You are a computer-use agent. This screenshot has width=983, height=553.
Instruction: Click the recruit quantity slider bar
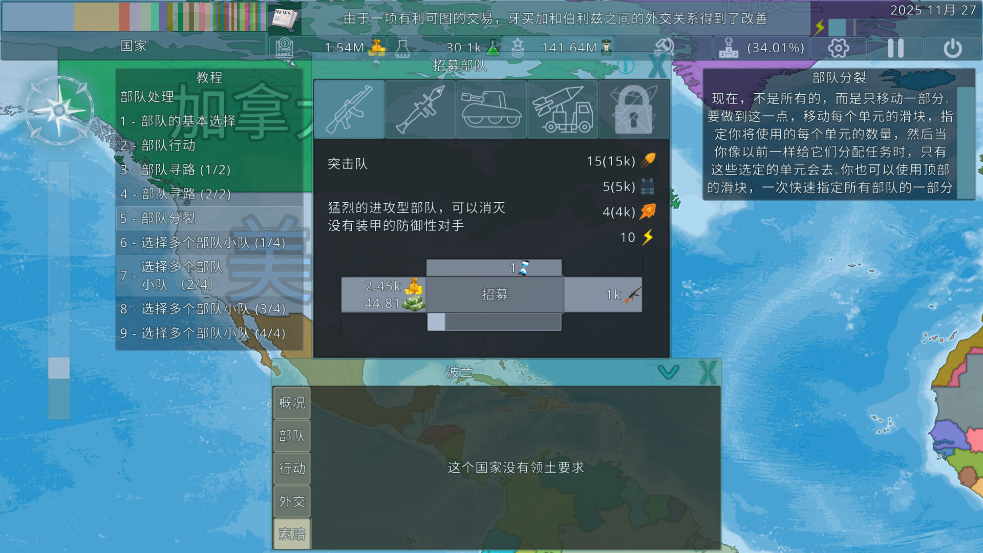click(x=494, y=322)
